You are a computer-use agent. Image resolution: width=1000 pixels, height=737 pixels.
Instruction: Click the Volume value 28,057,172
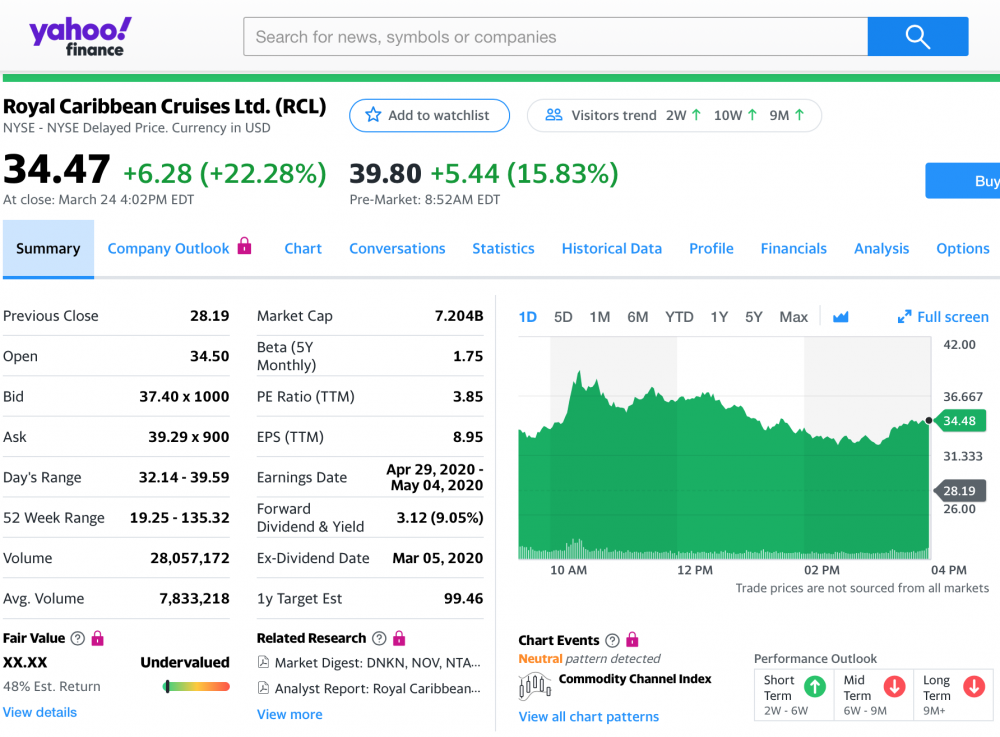pos(189,558)
